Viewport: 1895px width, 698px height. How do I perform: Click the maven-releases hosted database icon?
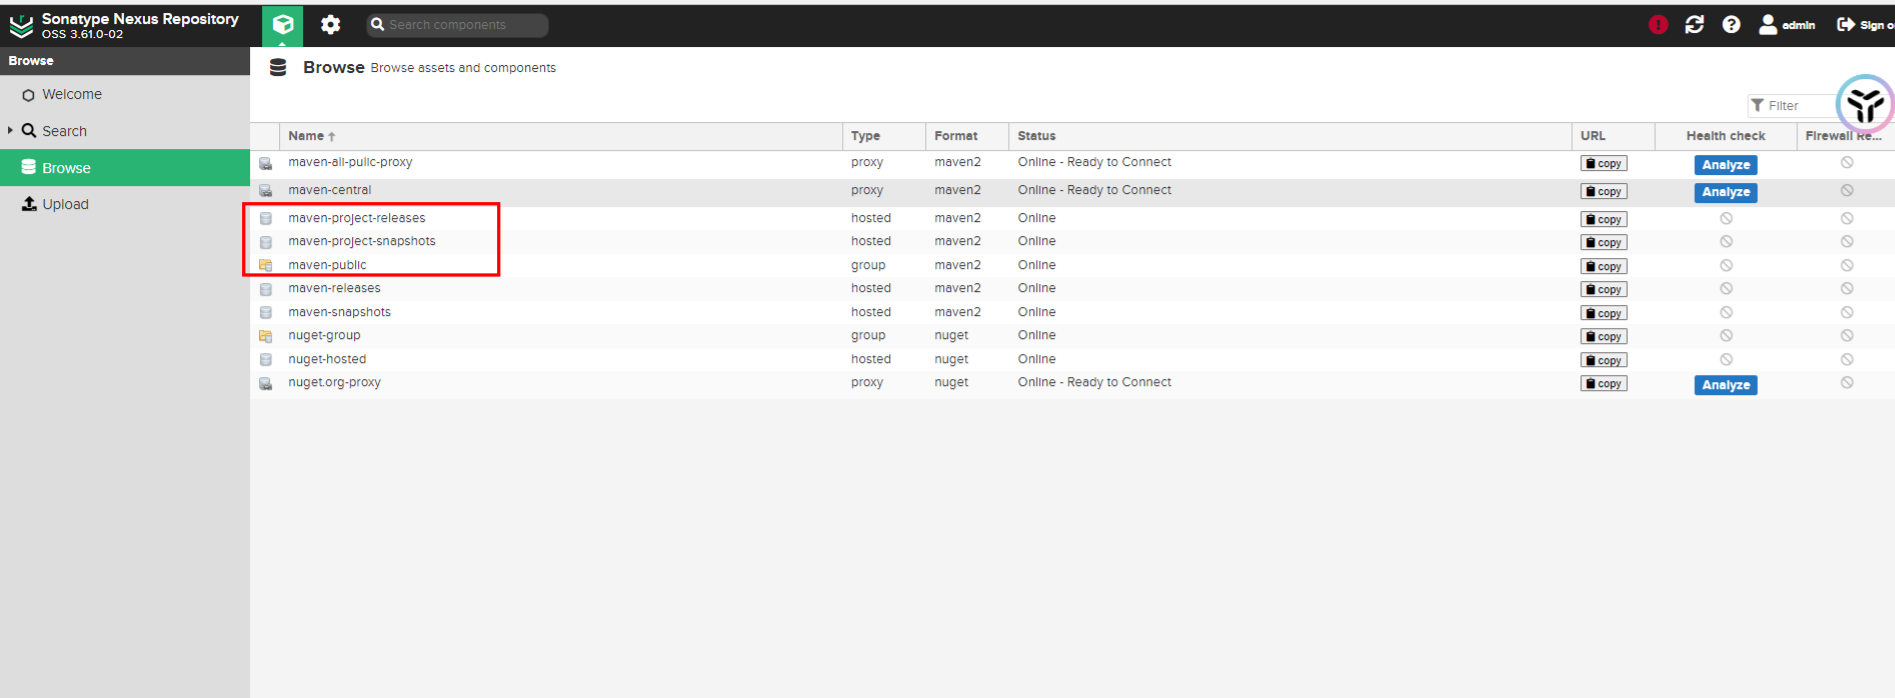click(x=266, y=289)
